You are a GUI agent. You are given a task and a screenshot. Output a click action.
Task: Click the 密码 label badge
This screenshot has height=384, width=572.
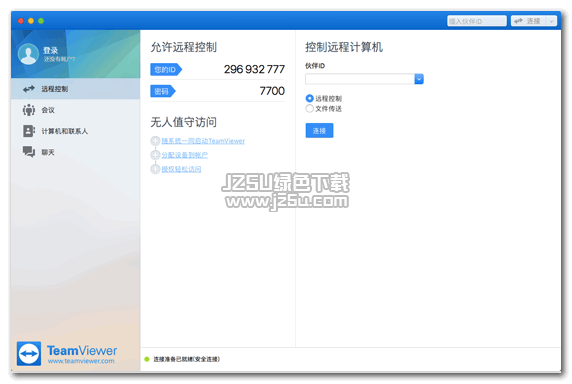[x=163, y=91]
